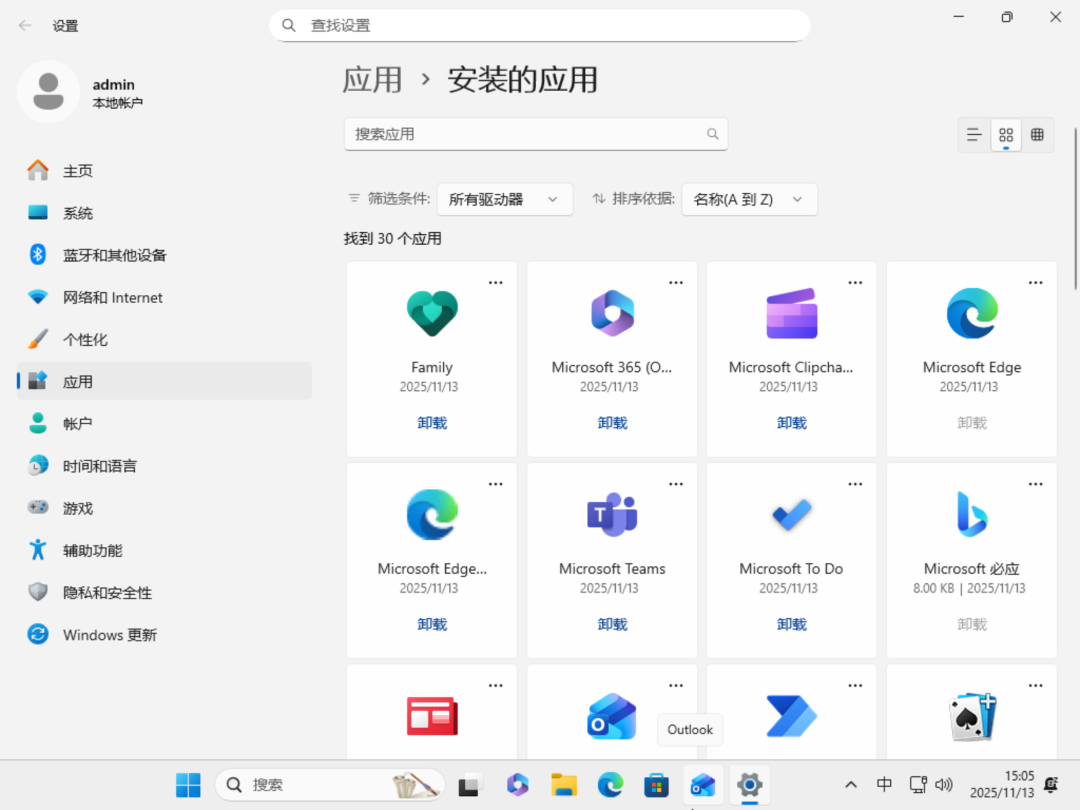Image resolution: width=1080 pixels, height=810 pixels.
Task: Open 系统 settings page
Action: click(165, 213)
